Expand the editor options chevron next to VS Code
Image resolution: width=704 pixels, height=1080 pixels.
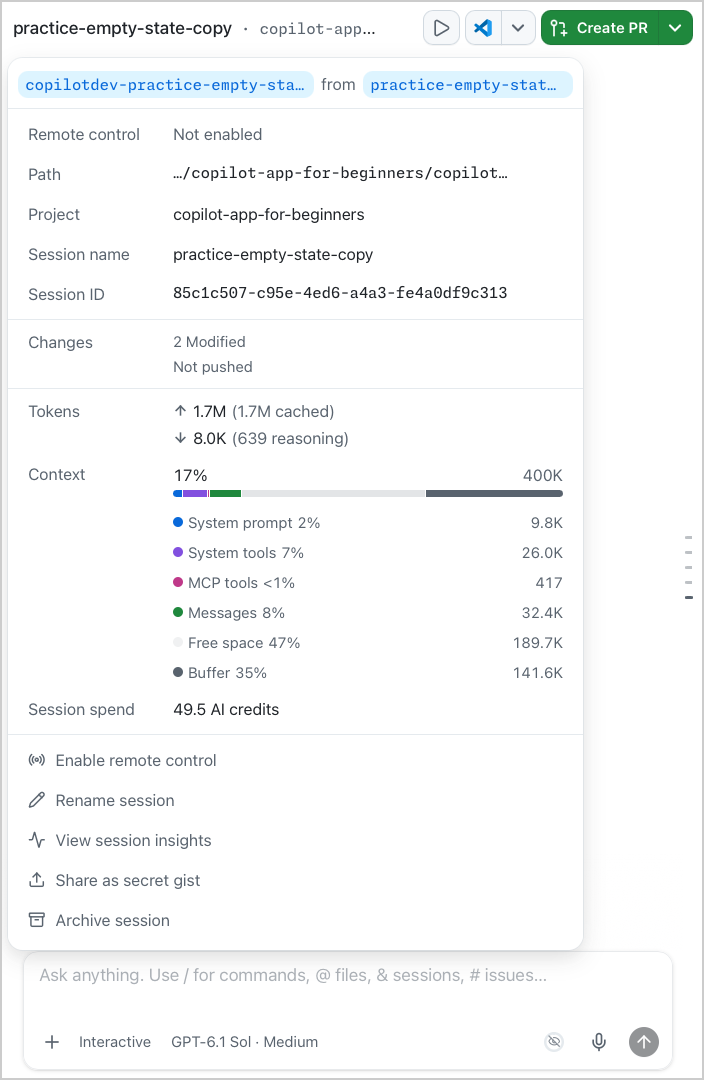click(x=518, y=28)
